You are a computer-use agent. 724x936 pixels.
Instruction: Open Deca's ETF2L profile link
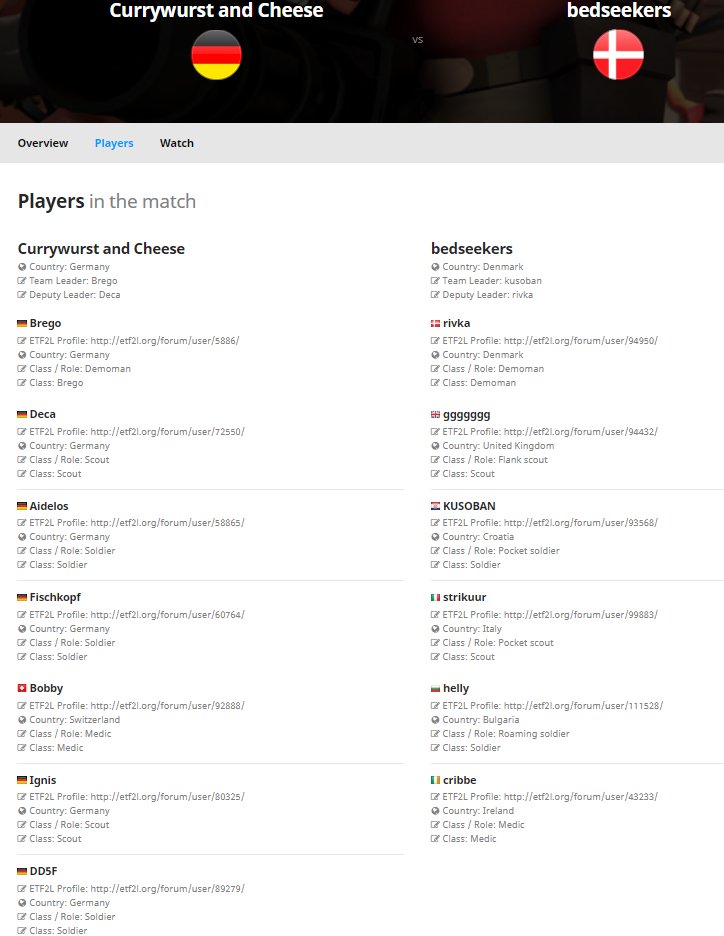click(x=167, y=432)
